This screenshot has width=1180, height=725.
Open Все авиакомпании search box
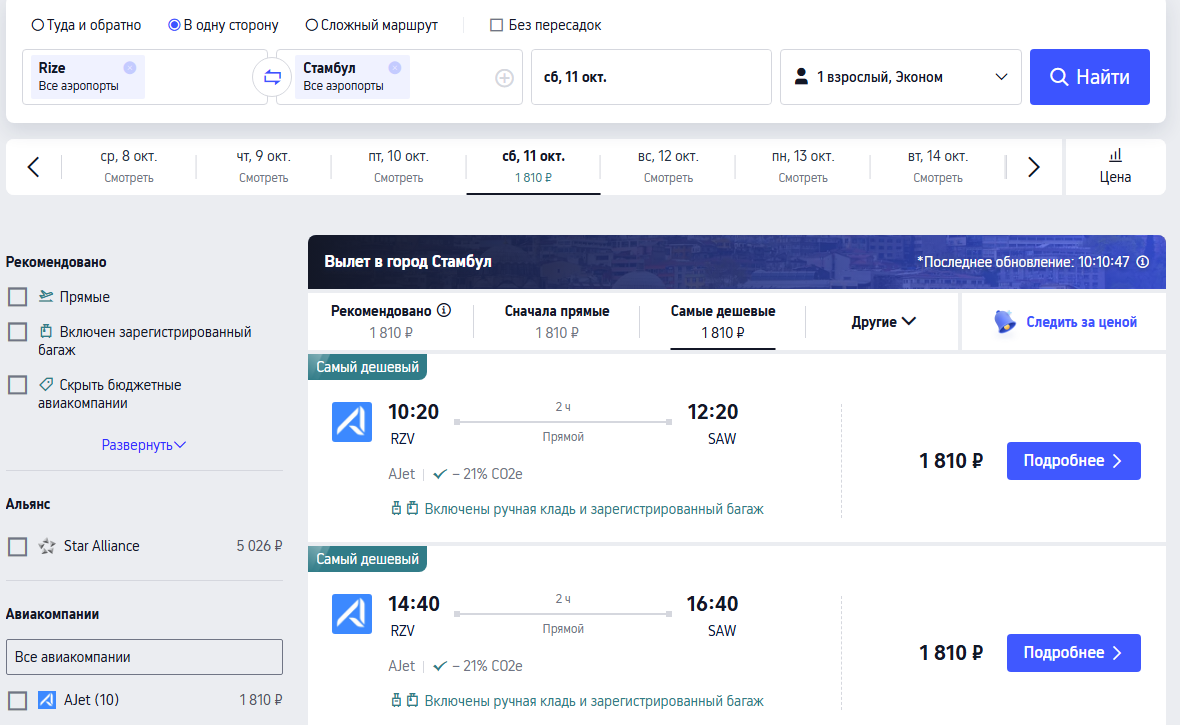click(x=144, y=657)
